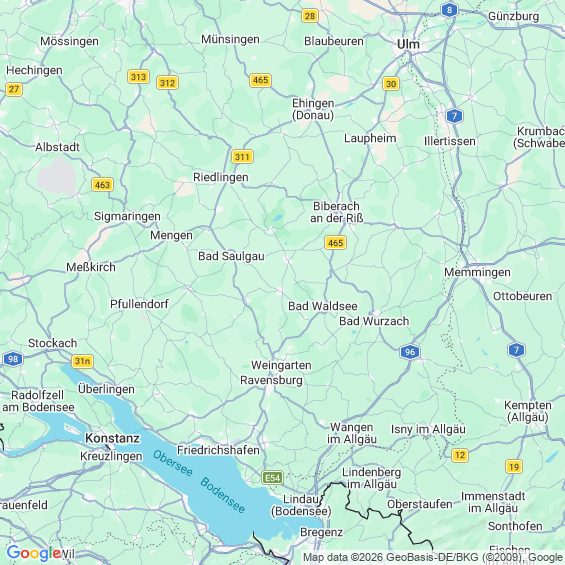Image resolution: width=565 pixels, height=565 pixels.
Task: Click the B311 road shield near Riedlingen
Action: tap(242, 157)
